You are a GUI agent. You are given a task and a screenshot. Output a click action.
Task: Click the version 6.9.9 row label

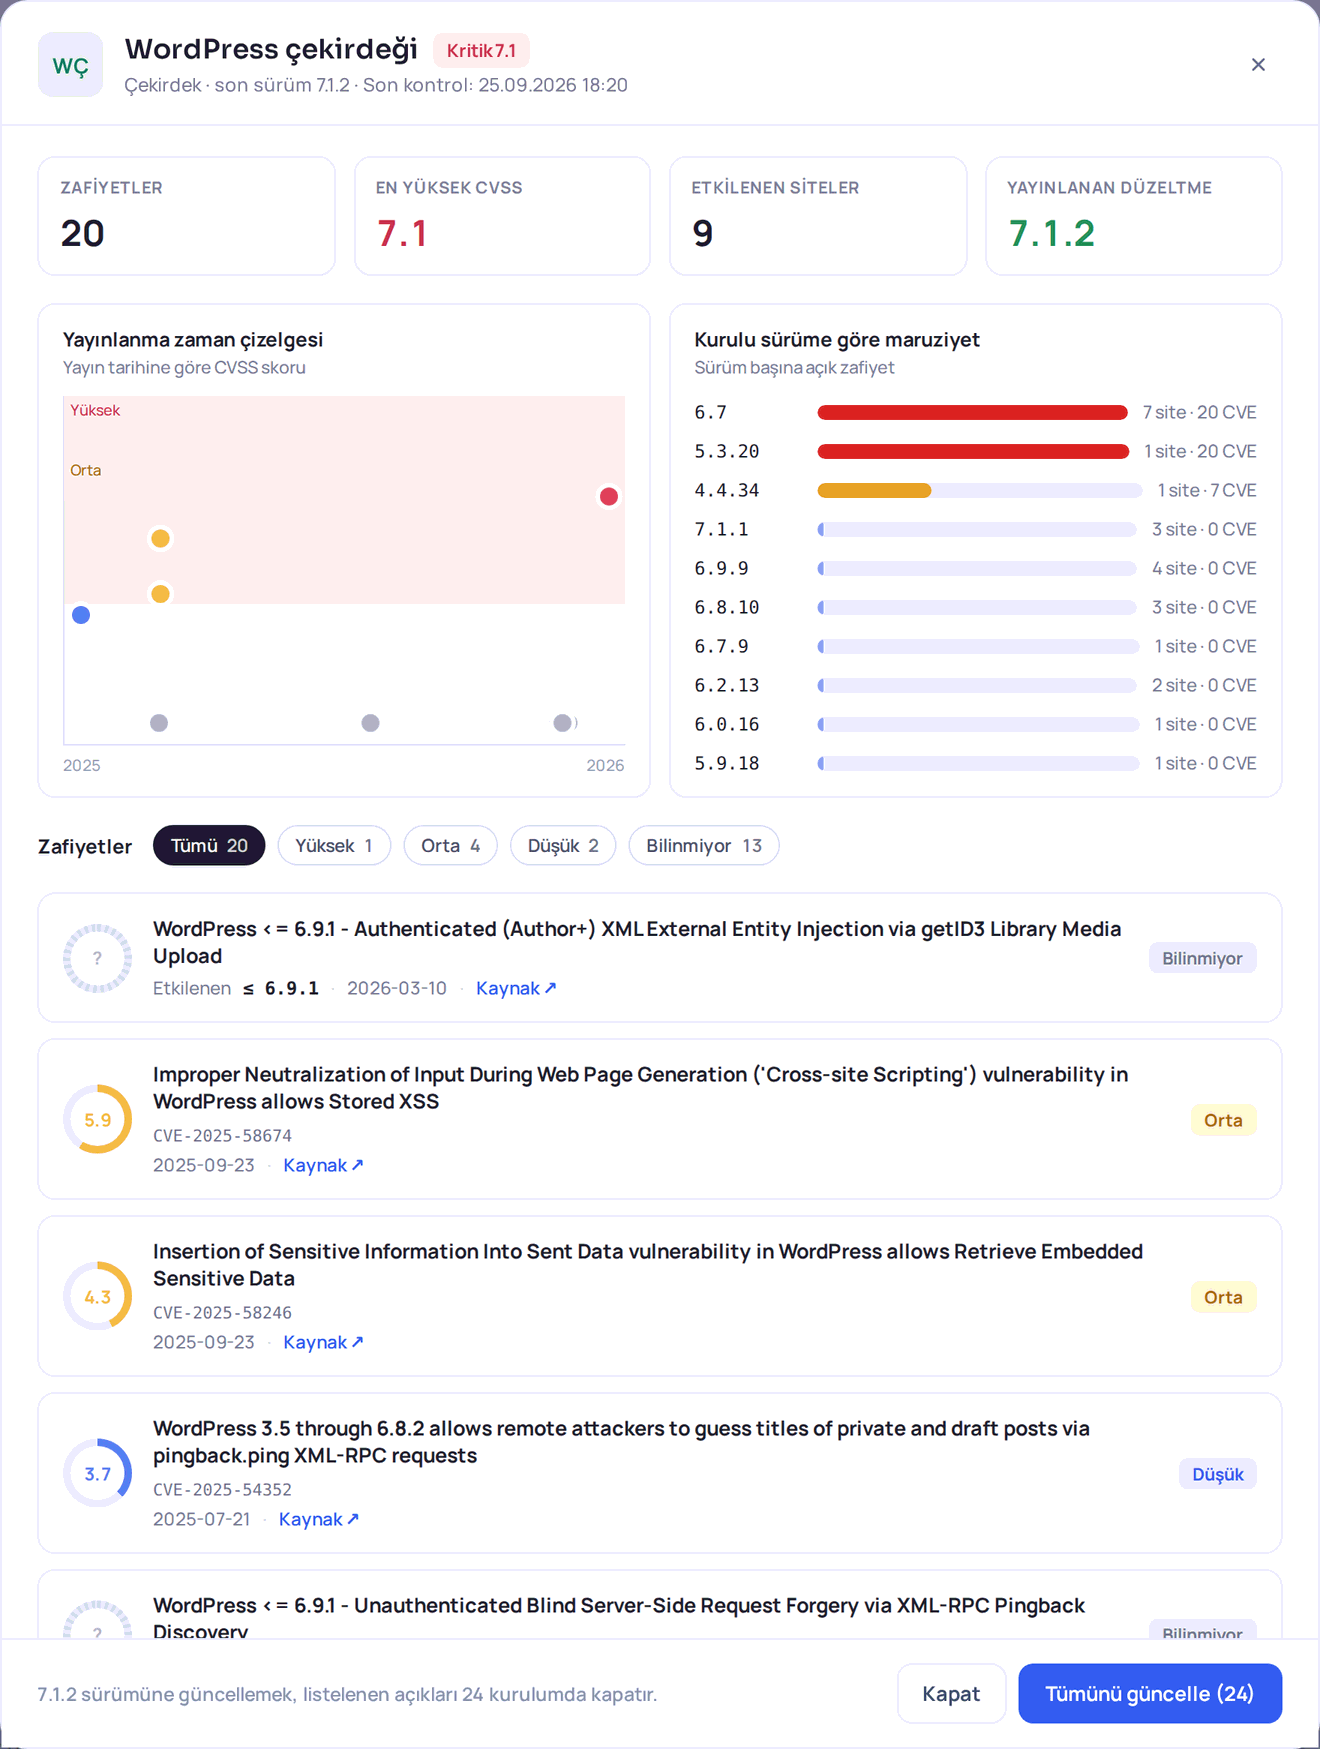(x=721, y=568)
